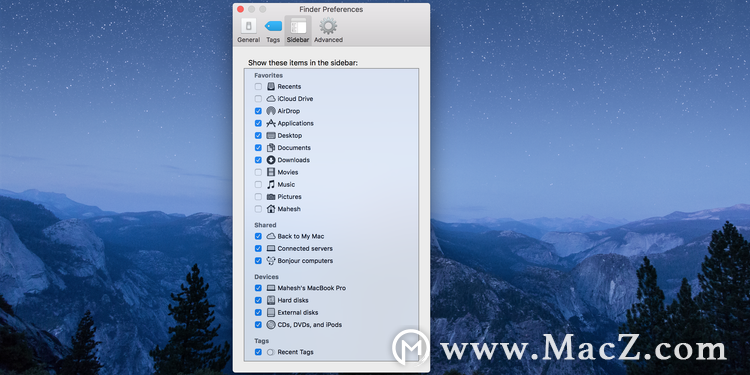The width and height of the screenshot is (750, 375).
Task: Uncheck the Downloads checkbox
Action: point(258,160)
